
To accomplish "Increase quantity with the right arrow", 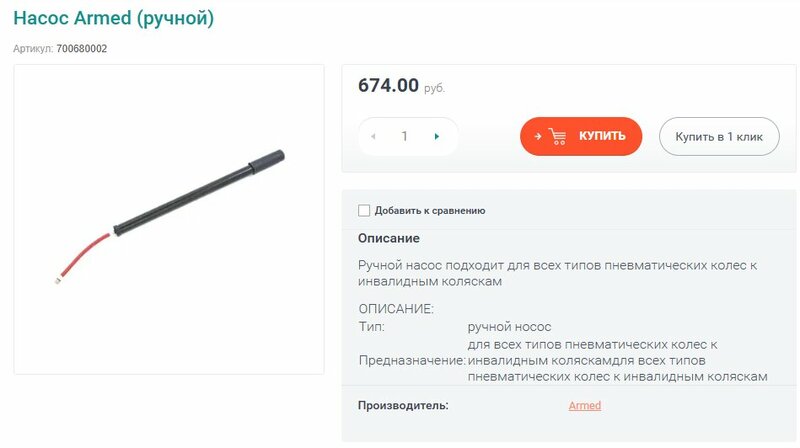I will click(x=437, y=136).
